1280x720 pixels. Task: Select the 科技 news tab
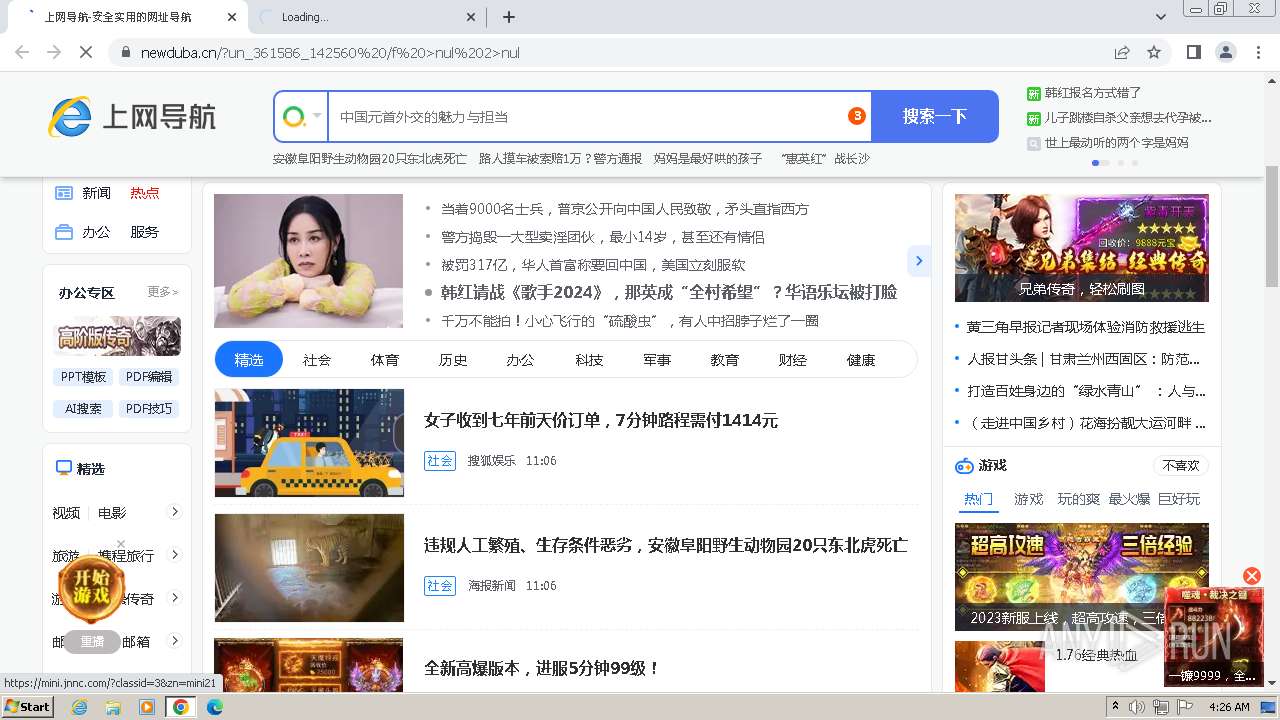pos(589,360)
